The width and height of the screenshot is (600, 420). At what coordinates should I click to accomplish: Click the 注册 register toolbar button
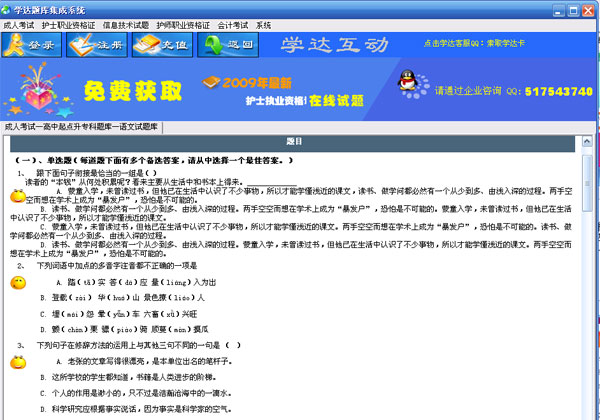coord(97,45)
